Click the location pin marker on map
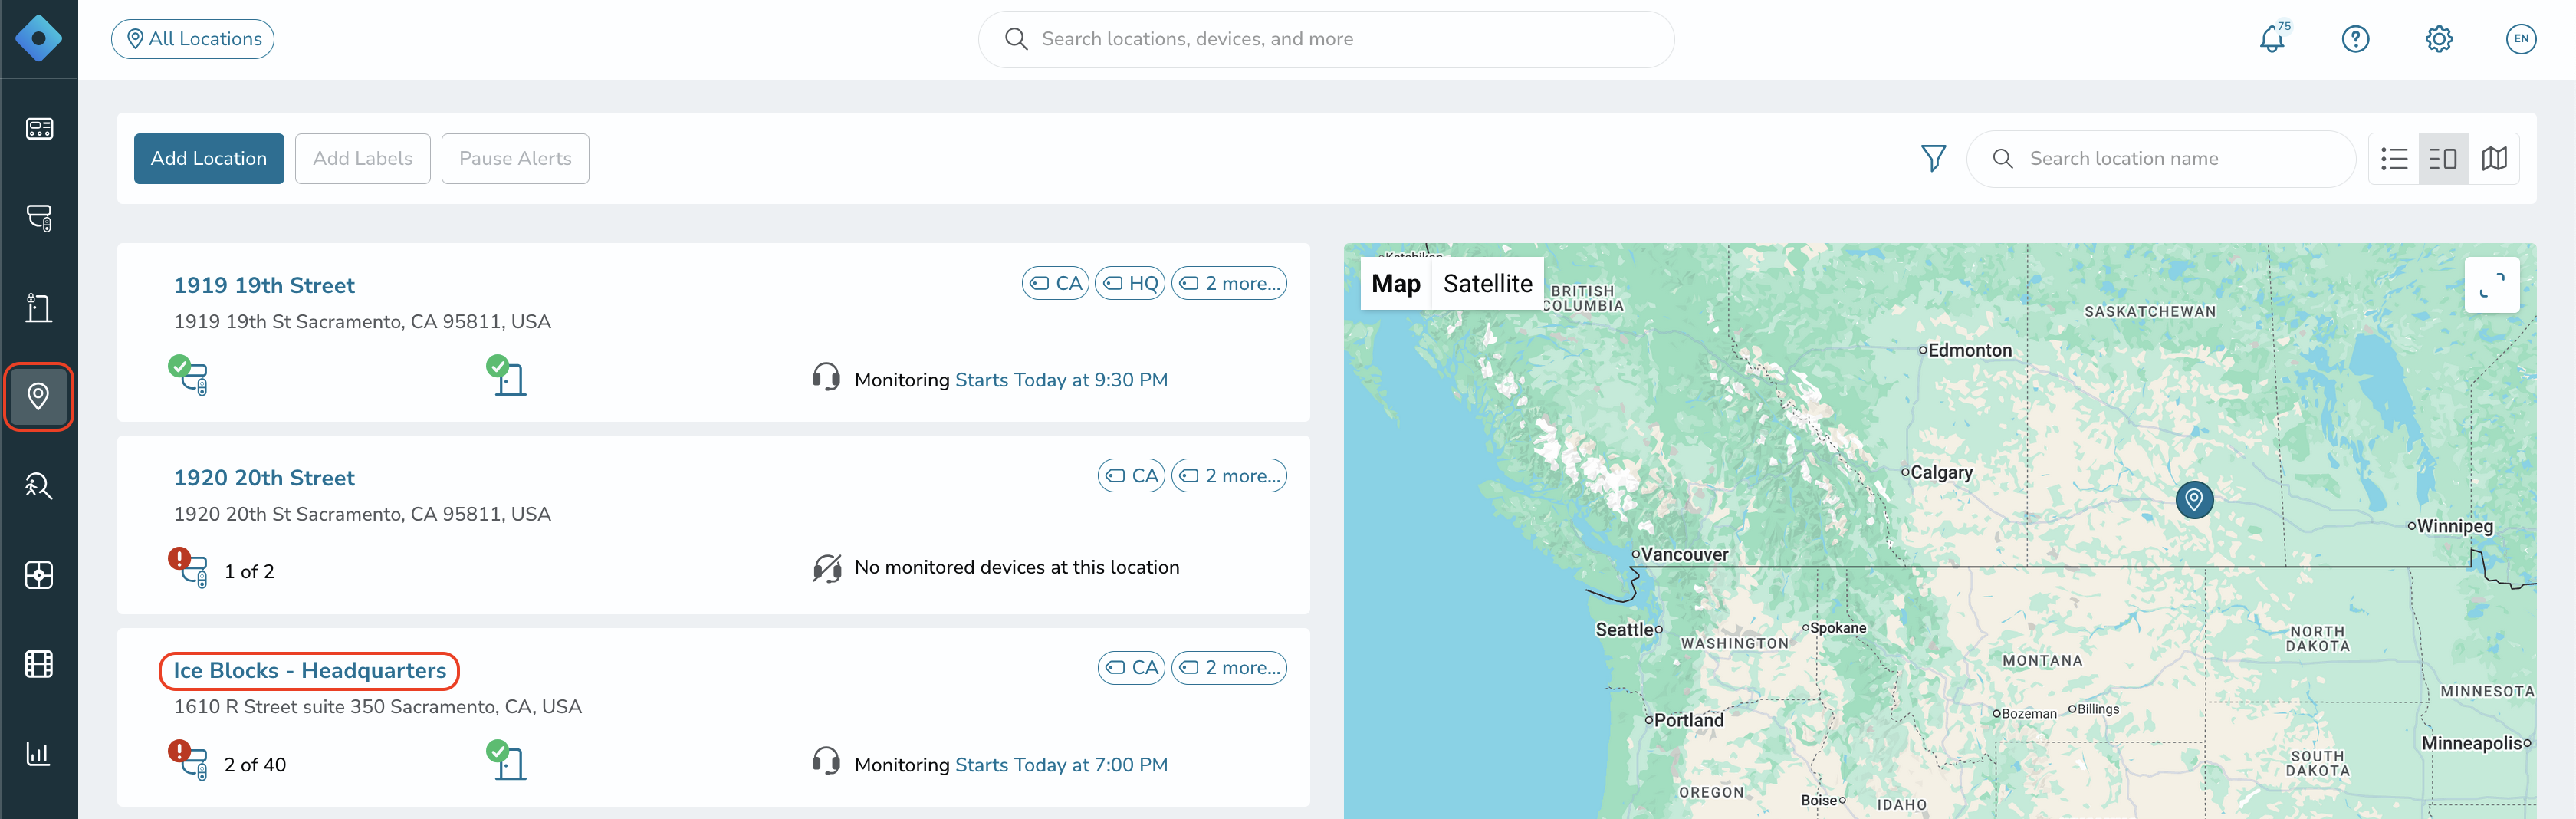This screenshot has width=2576, height=819. click(2194, 499)
